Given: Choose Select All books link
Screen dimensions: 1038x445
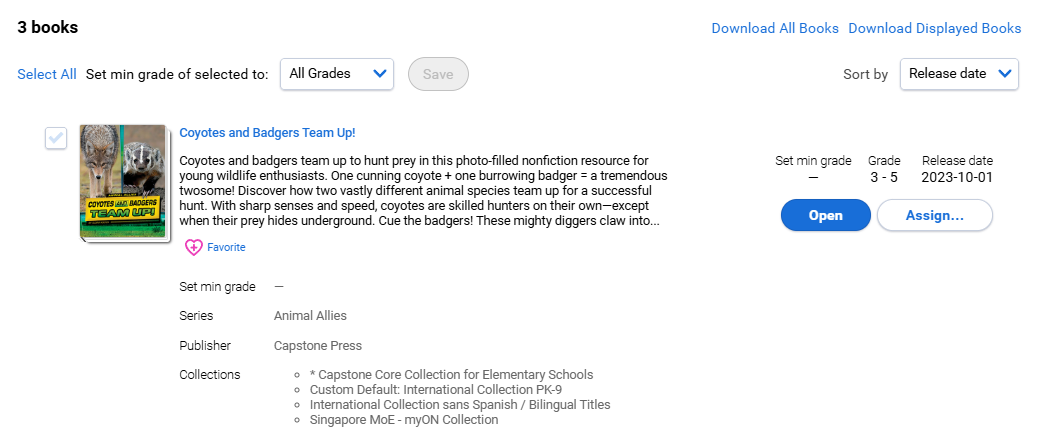Looking at the screenshot, I should [47, 74].
